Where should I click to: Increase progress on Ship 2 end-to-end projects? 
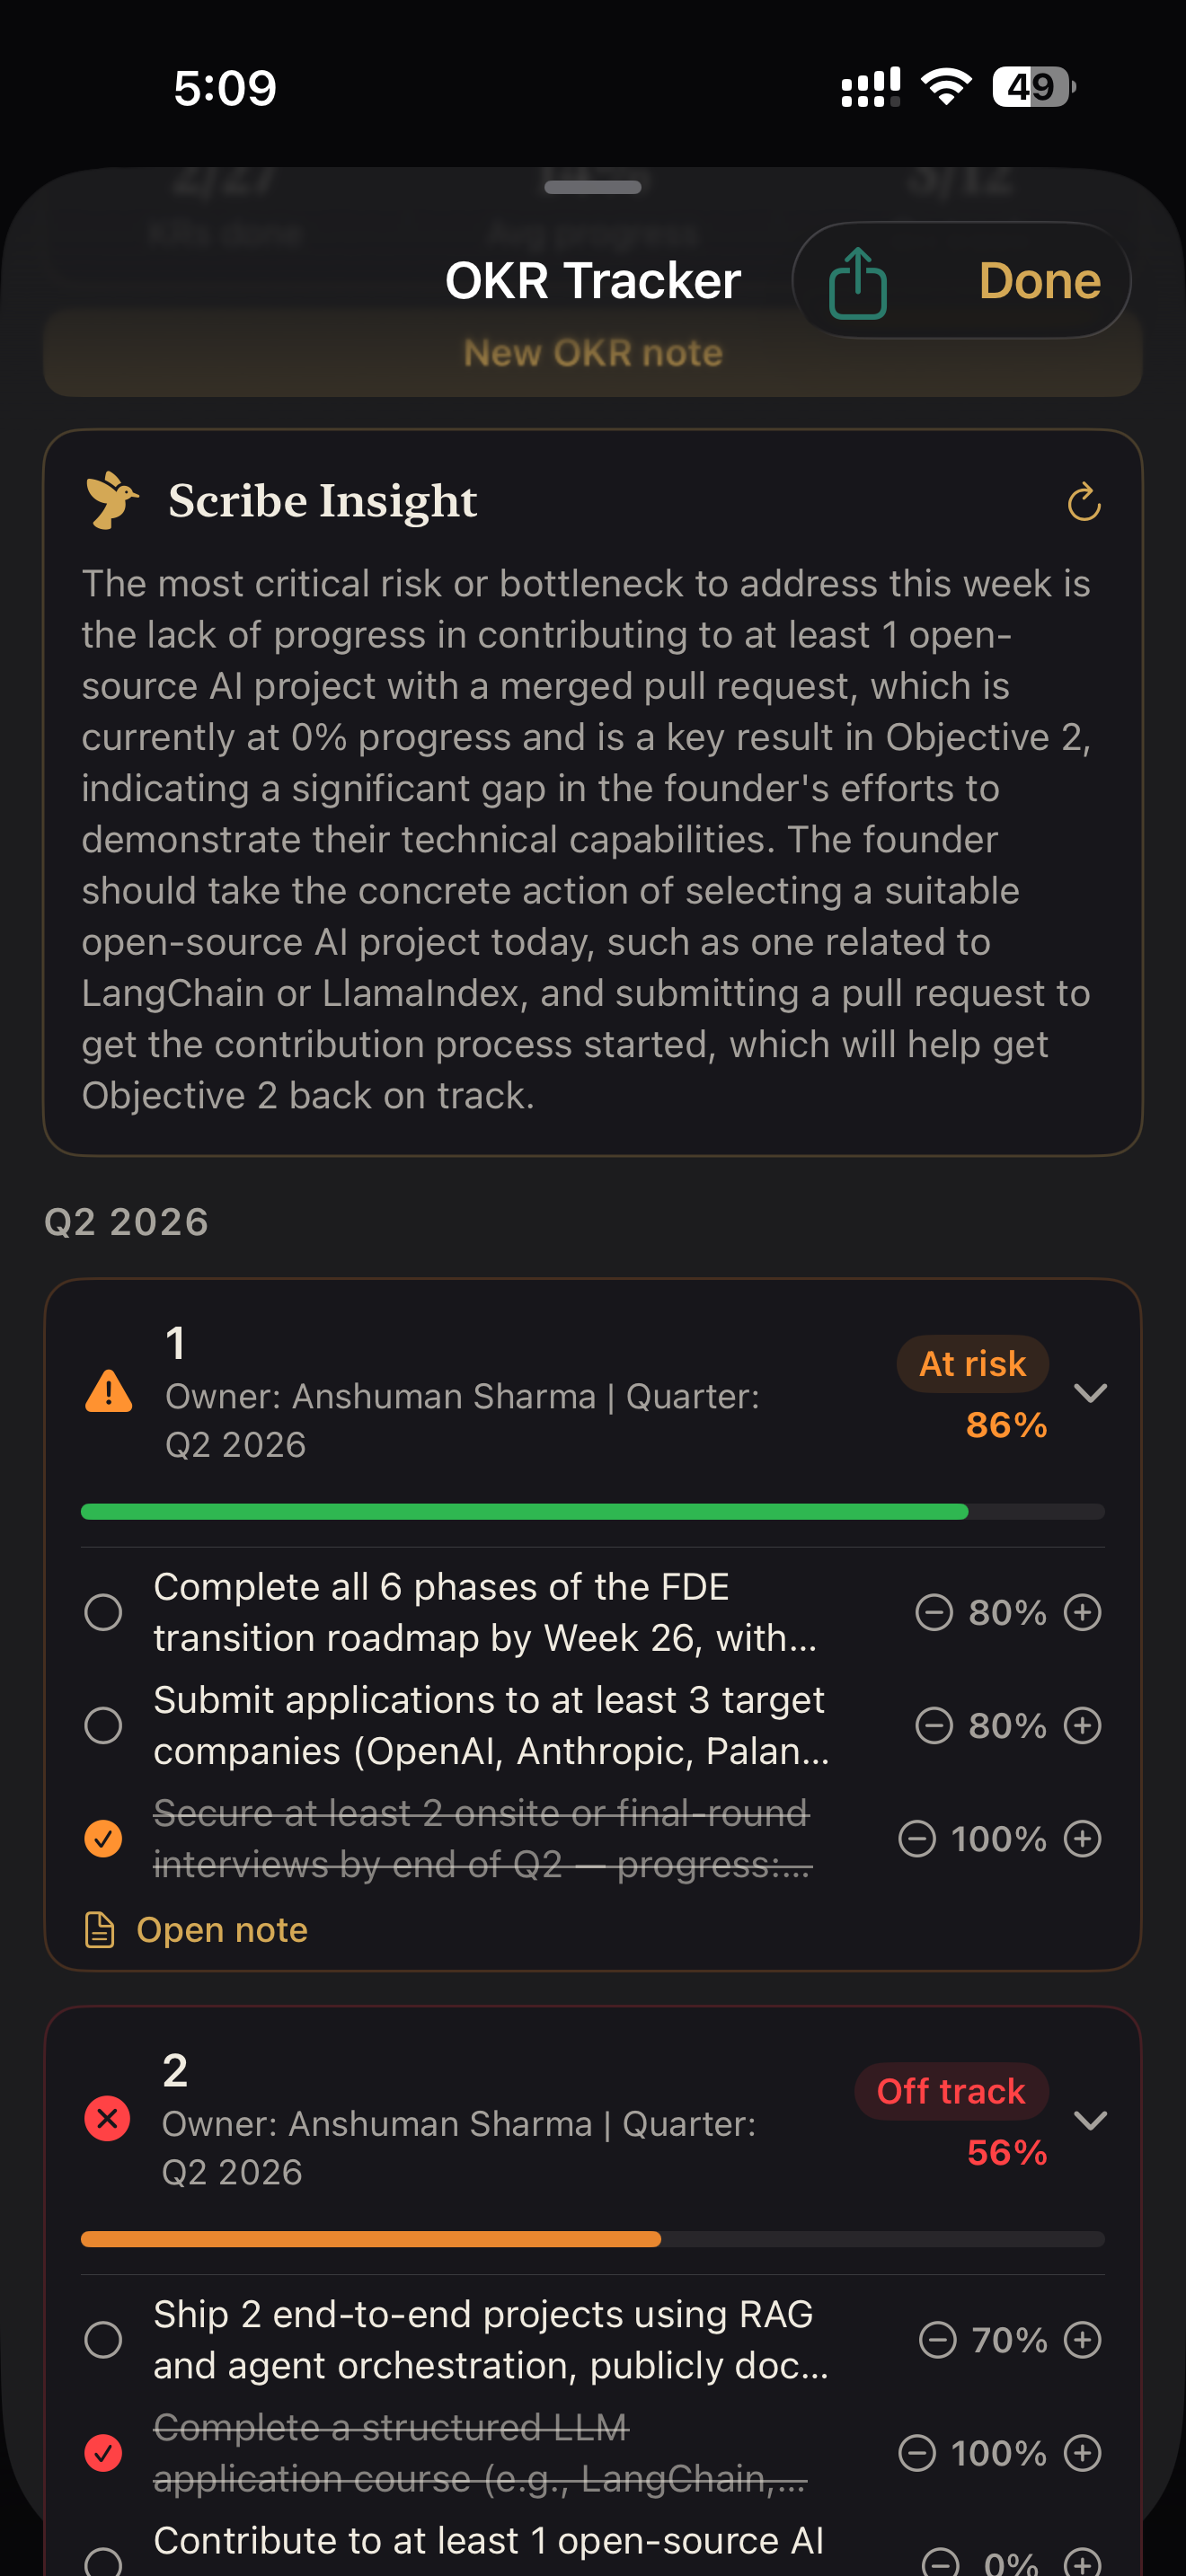coord(1082,2339)
